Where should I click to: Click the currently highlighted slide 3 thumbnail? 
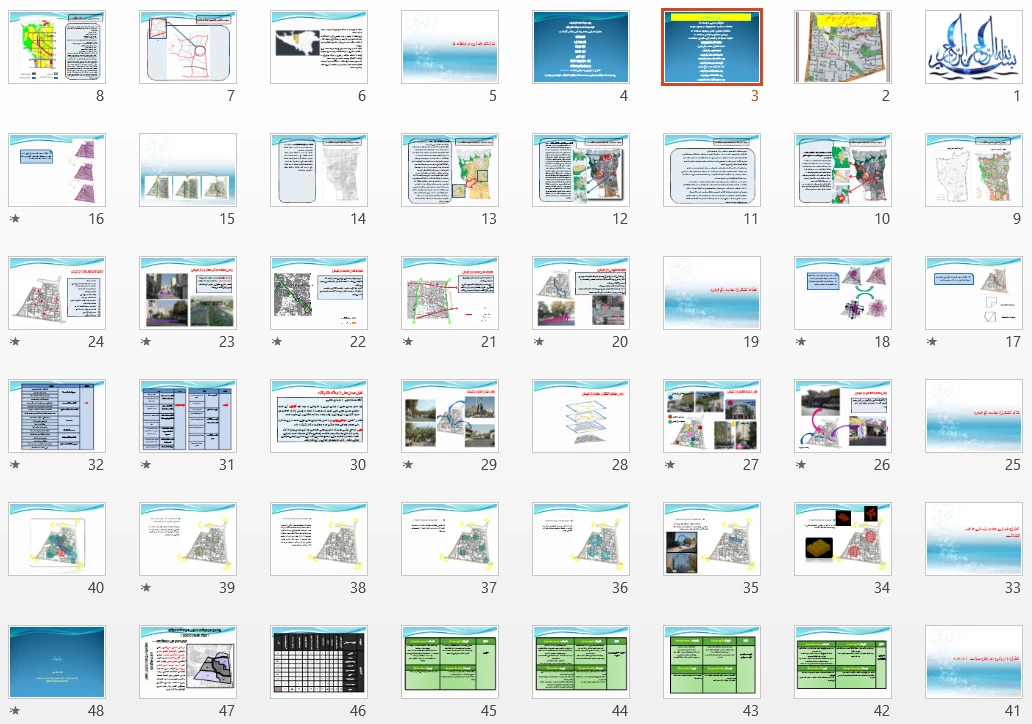click(x=711, y=47)
